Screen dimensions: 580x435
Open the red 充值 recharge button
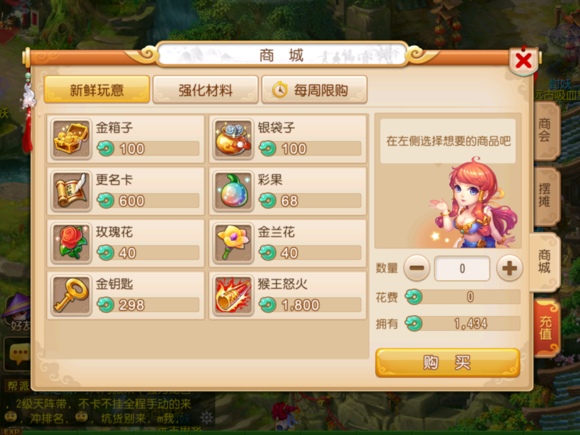coord(547,328)
